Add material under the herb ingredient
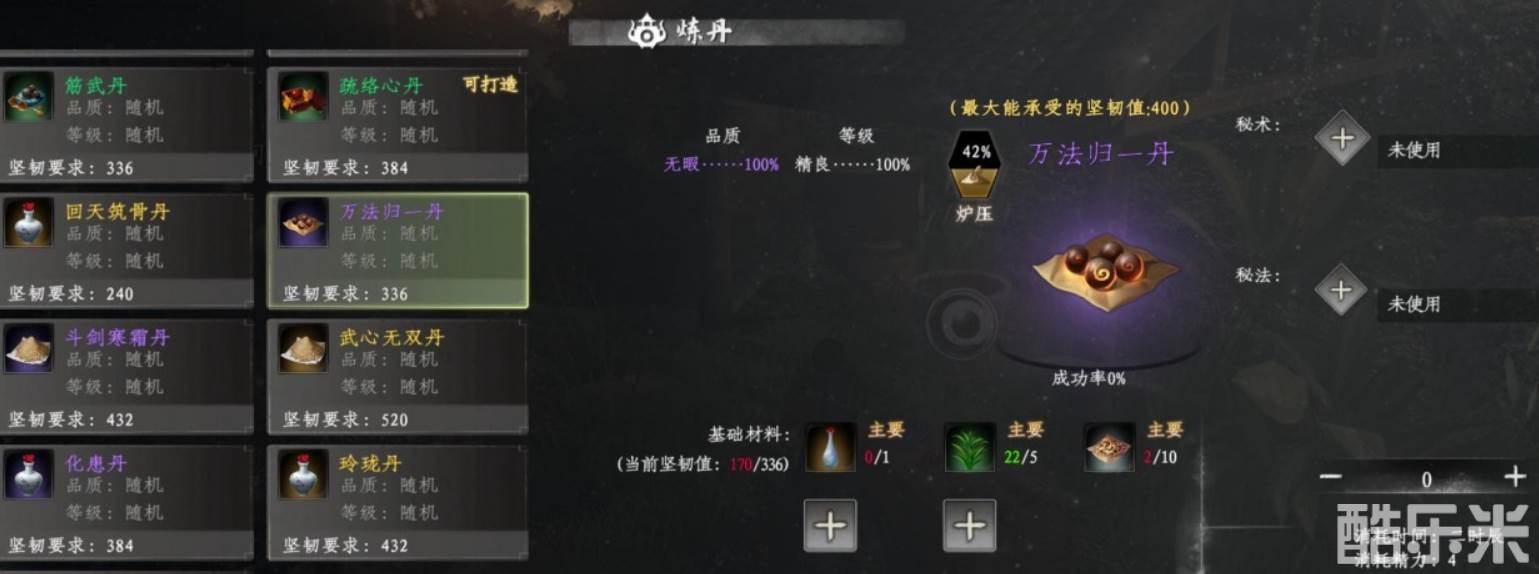This screenshot has width=1539, height=574. point(969,525)
